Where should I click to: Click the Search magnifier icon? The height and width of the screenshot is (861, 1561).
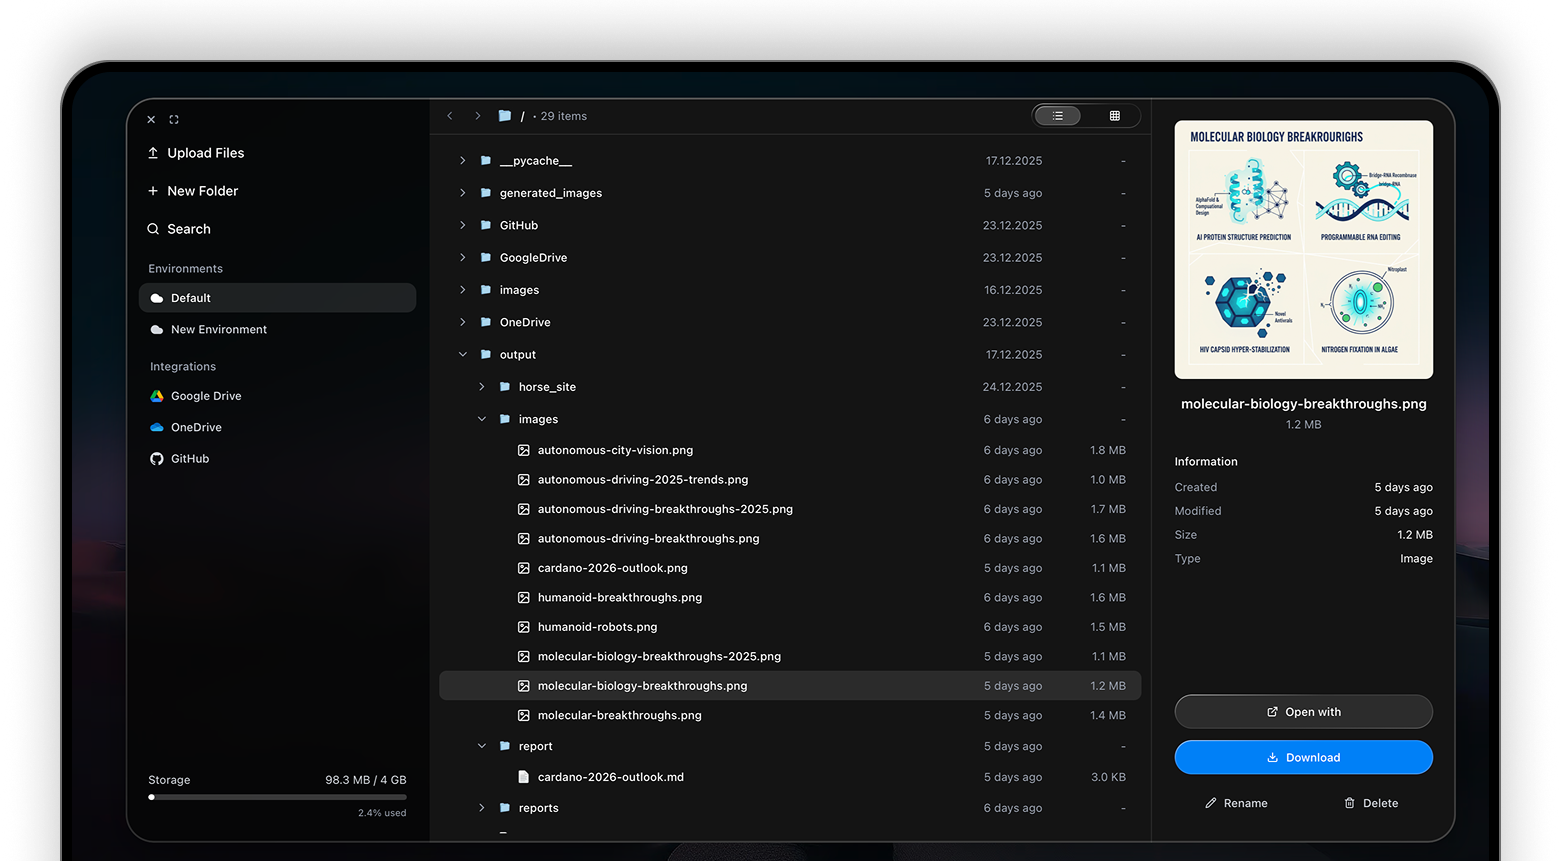tap(153, 229)
